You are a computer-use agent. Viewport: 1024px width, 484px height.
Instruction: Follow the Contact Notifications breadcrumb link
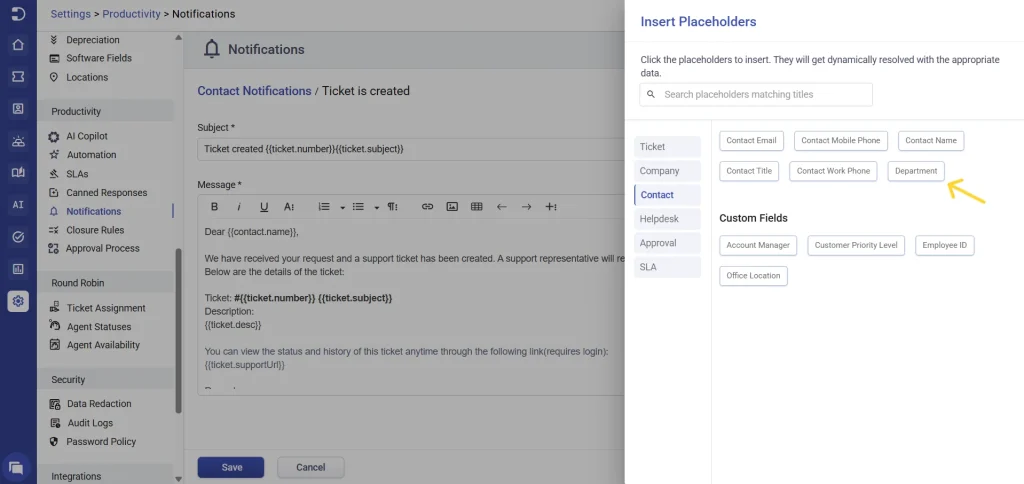click(x=254, y=91)
